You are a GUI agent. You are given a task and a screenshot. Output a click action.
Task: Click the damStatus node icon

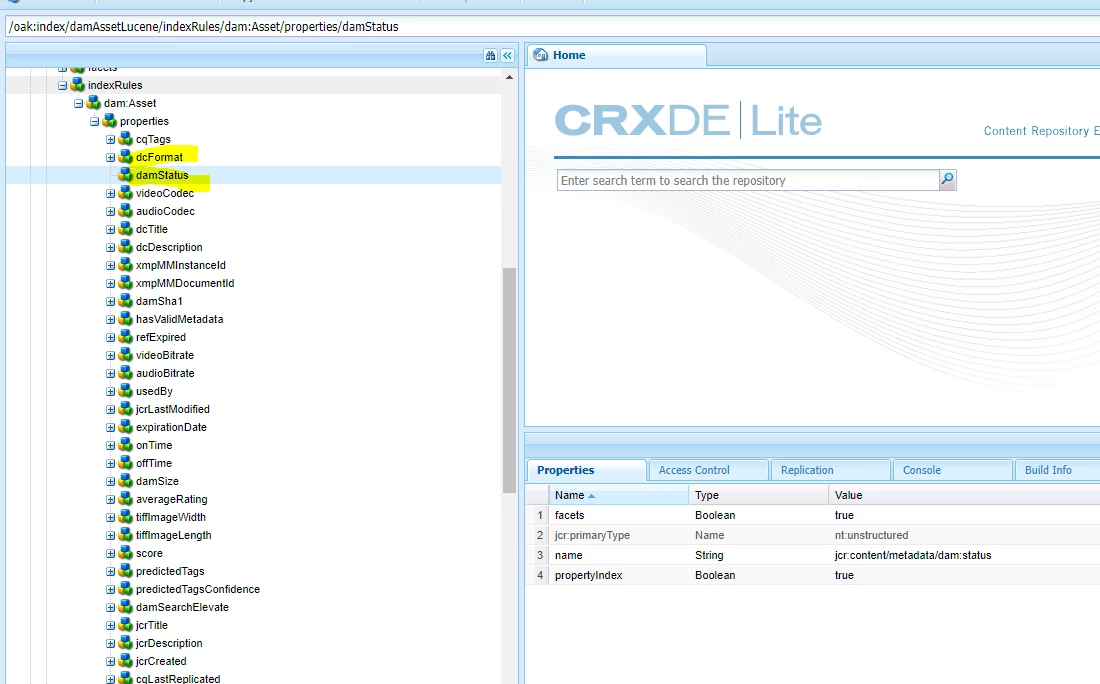tap(126, 175)
